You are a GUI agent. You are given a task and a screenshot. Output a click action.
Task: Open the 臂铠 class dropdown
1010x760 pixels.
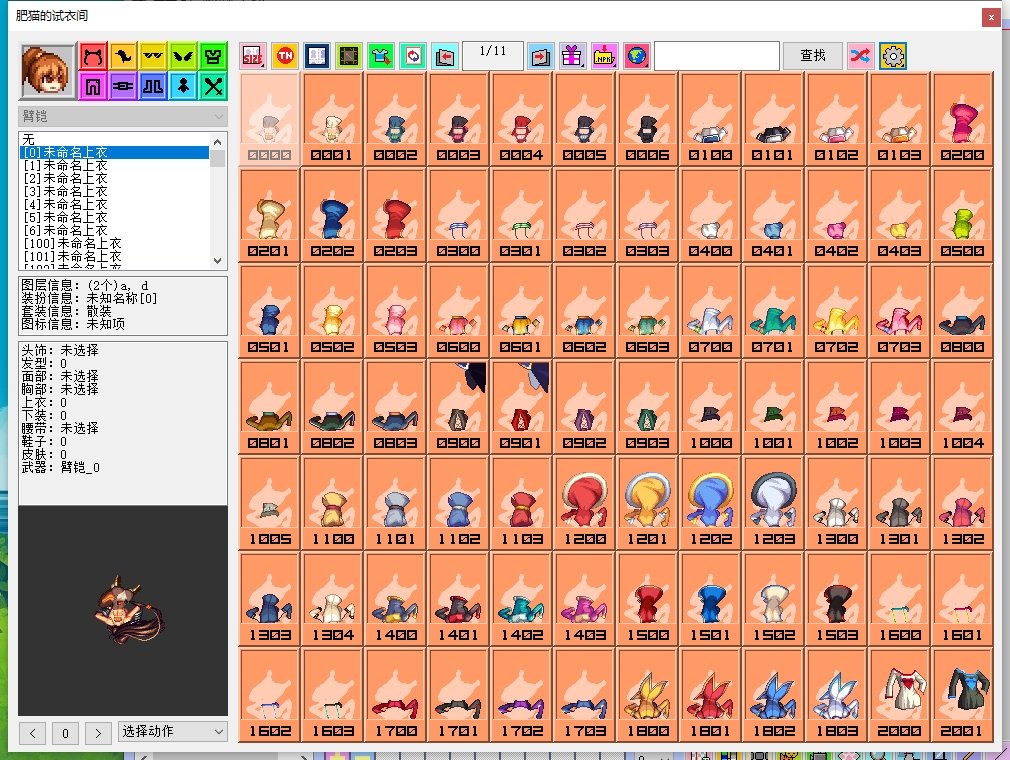(x=122, y=117)
